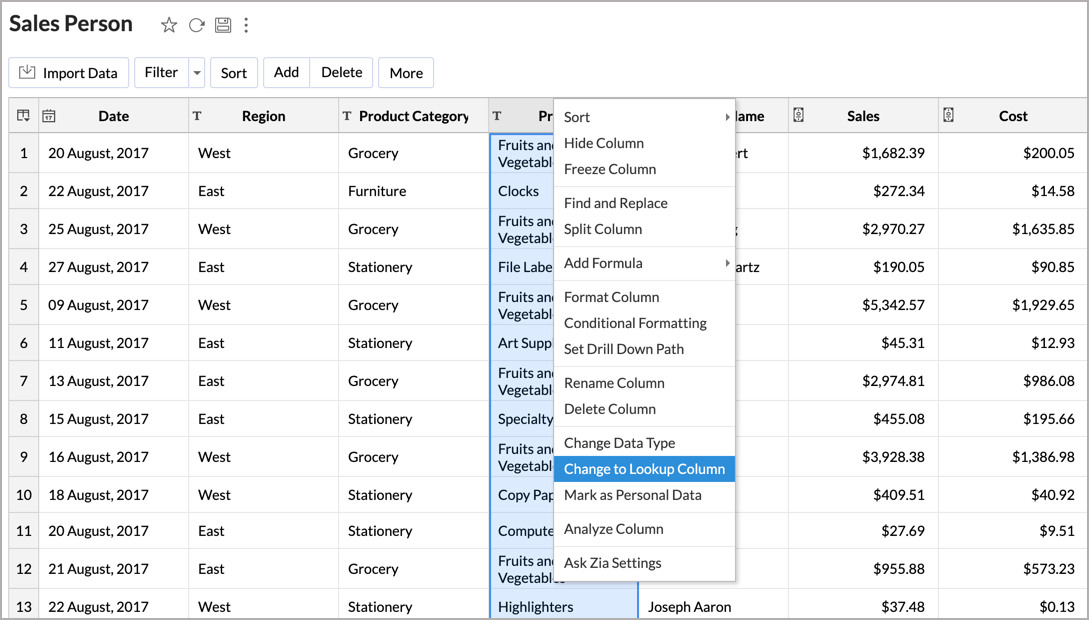Save the table via the save icon

[223, 24]
